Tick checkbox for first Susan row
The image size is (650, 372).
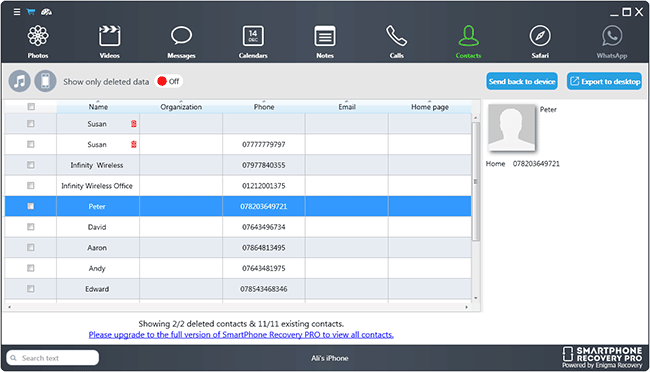click(x=31, y=124)
